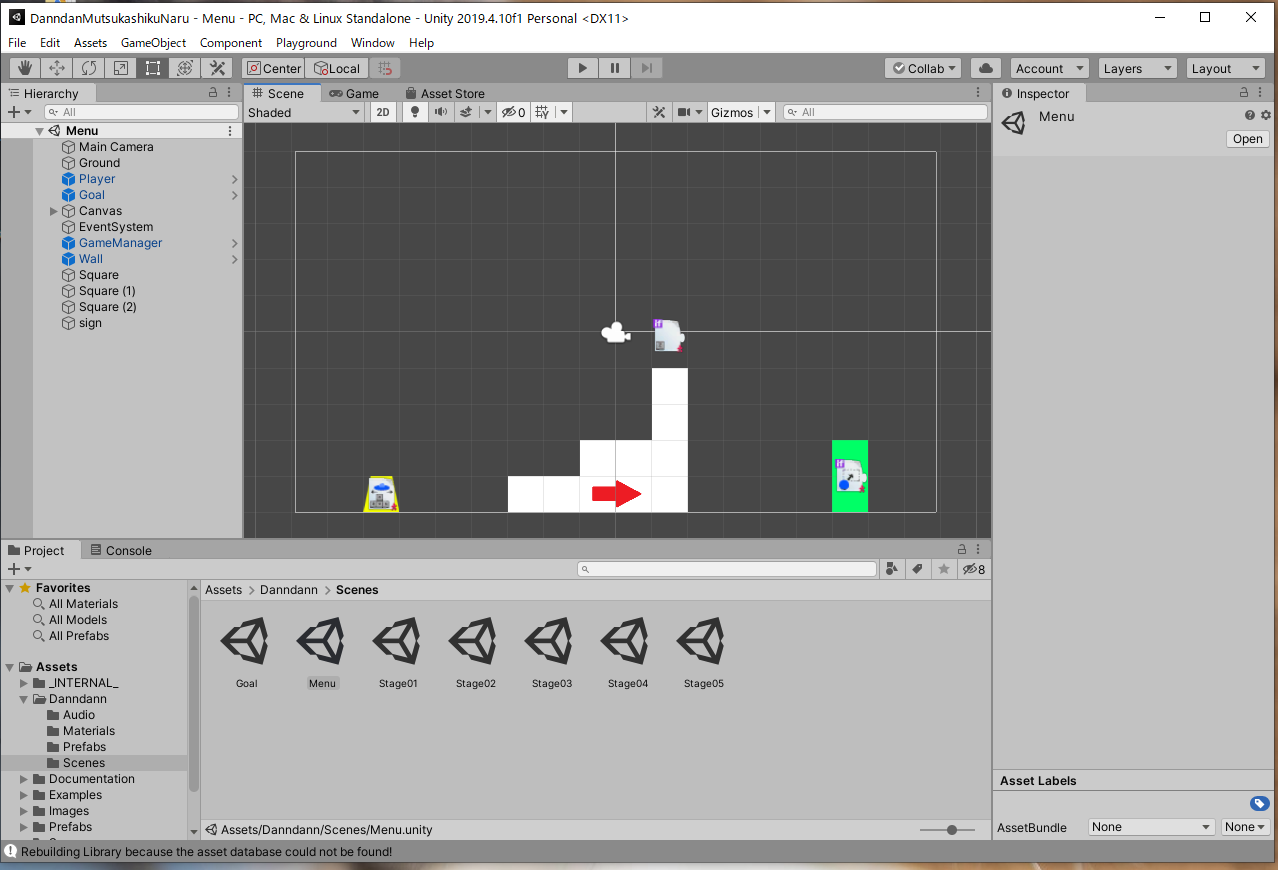The image size is (1278, 870).
Task: Toggle Center pivot mode
Action: pyautogui.click(x=273, y=68)
